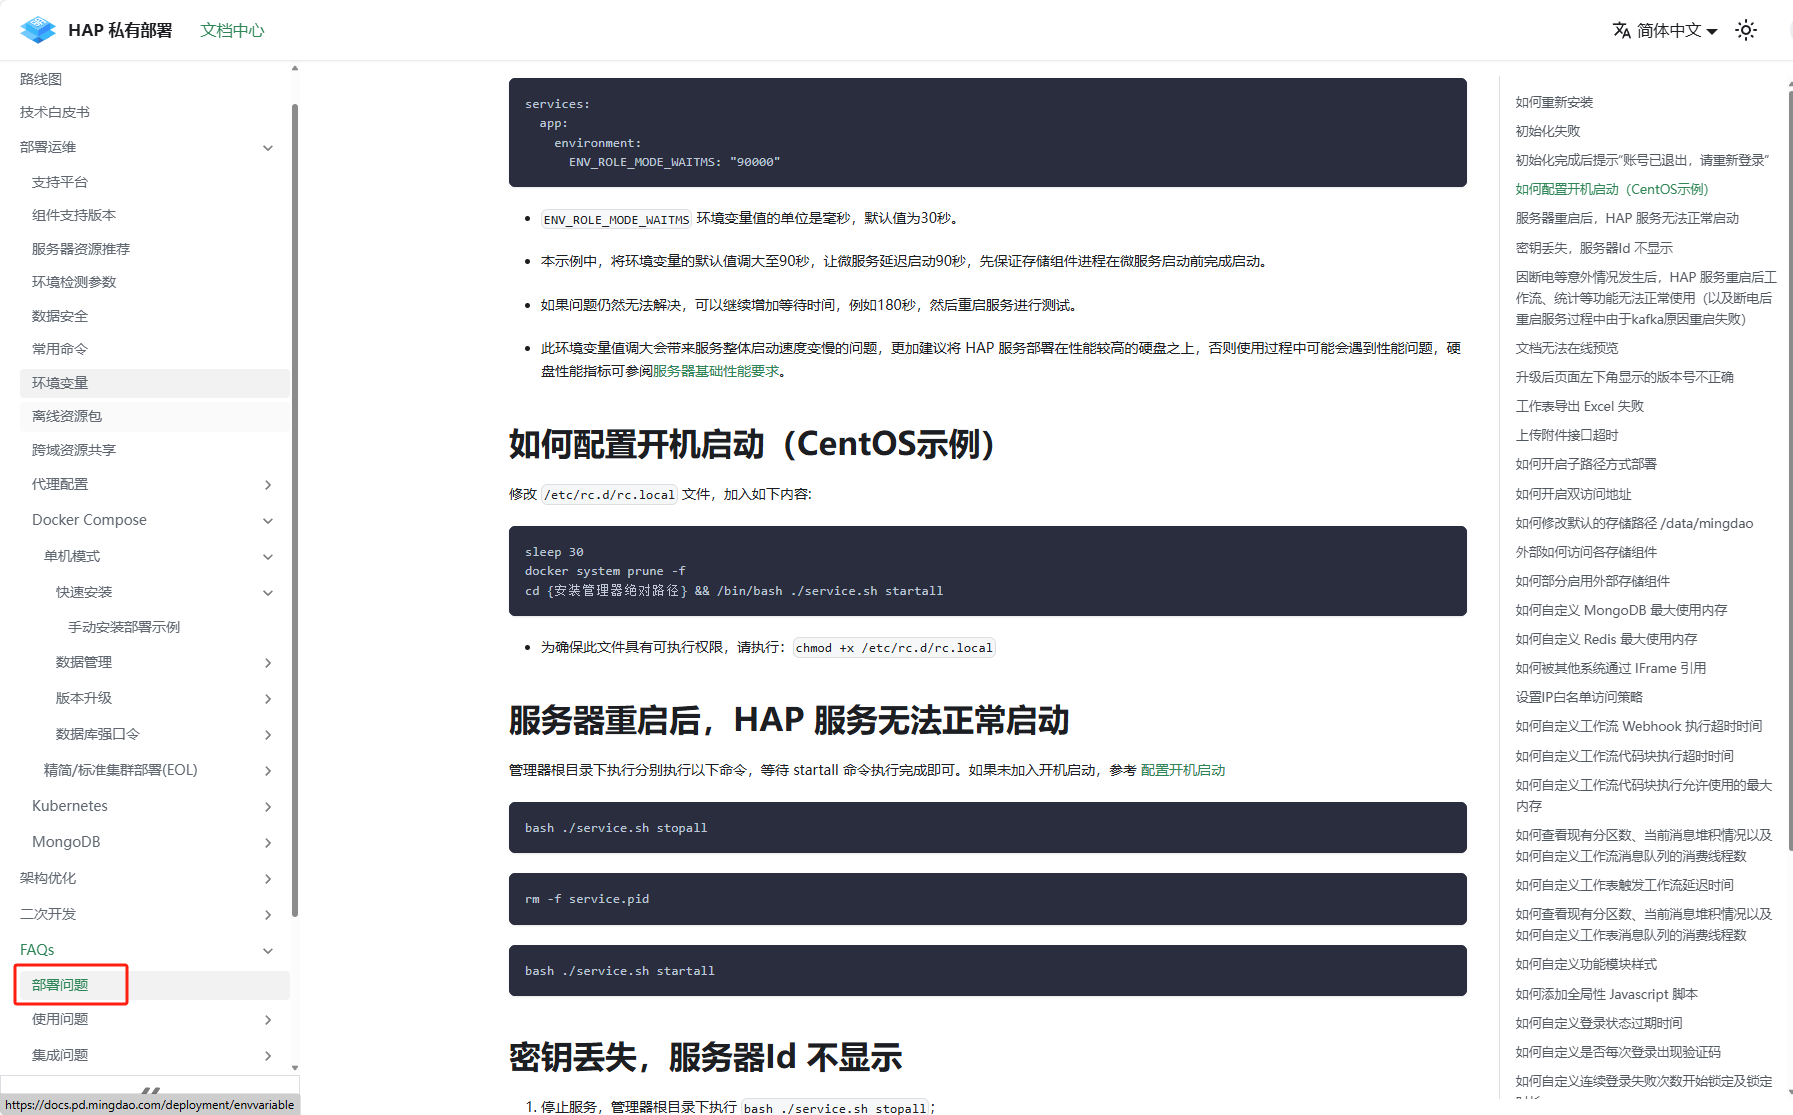Screen dimensions: 1793x1115
Task: Open 离线资源包 sidebar page
Action: (155, 416)
